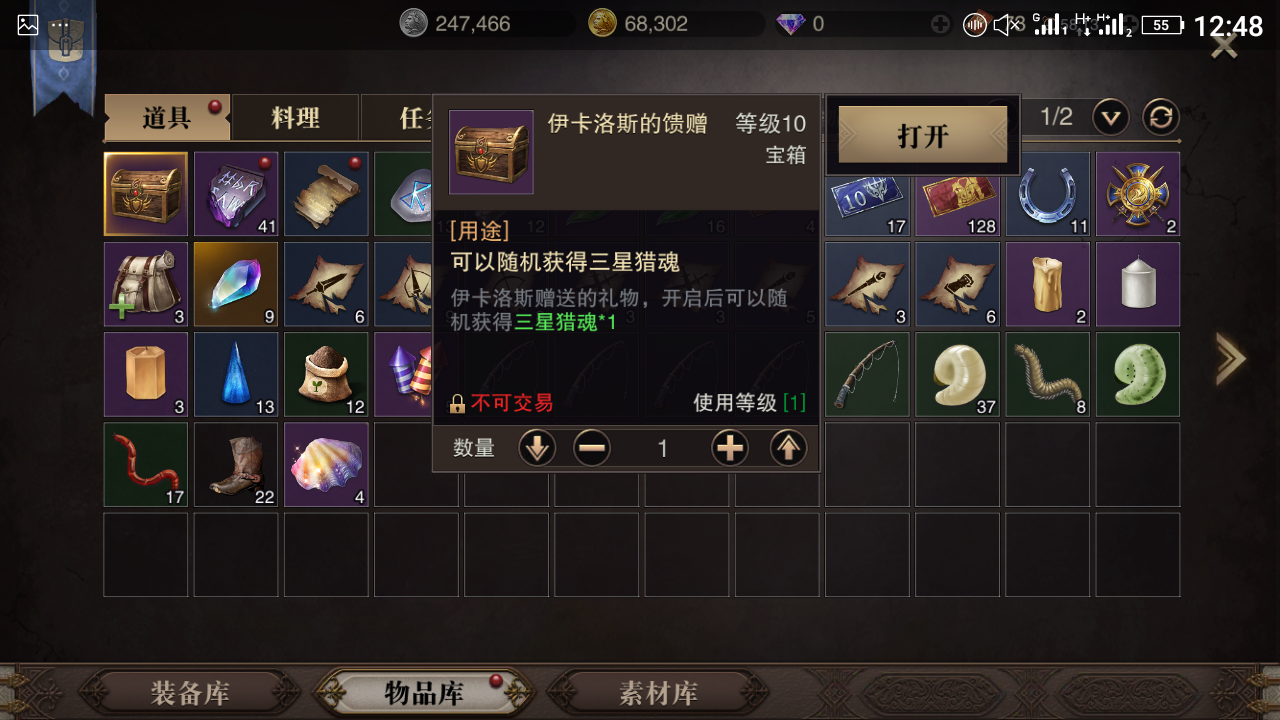This screenshot has height=720, width=1280.
Task: Select the silver horseshoe item with 11
Action: 1047,194
